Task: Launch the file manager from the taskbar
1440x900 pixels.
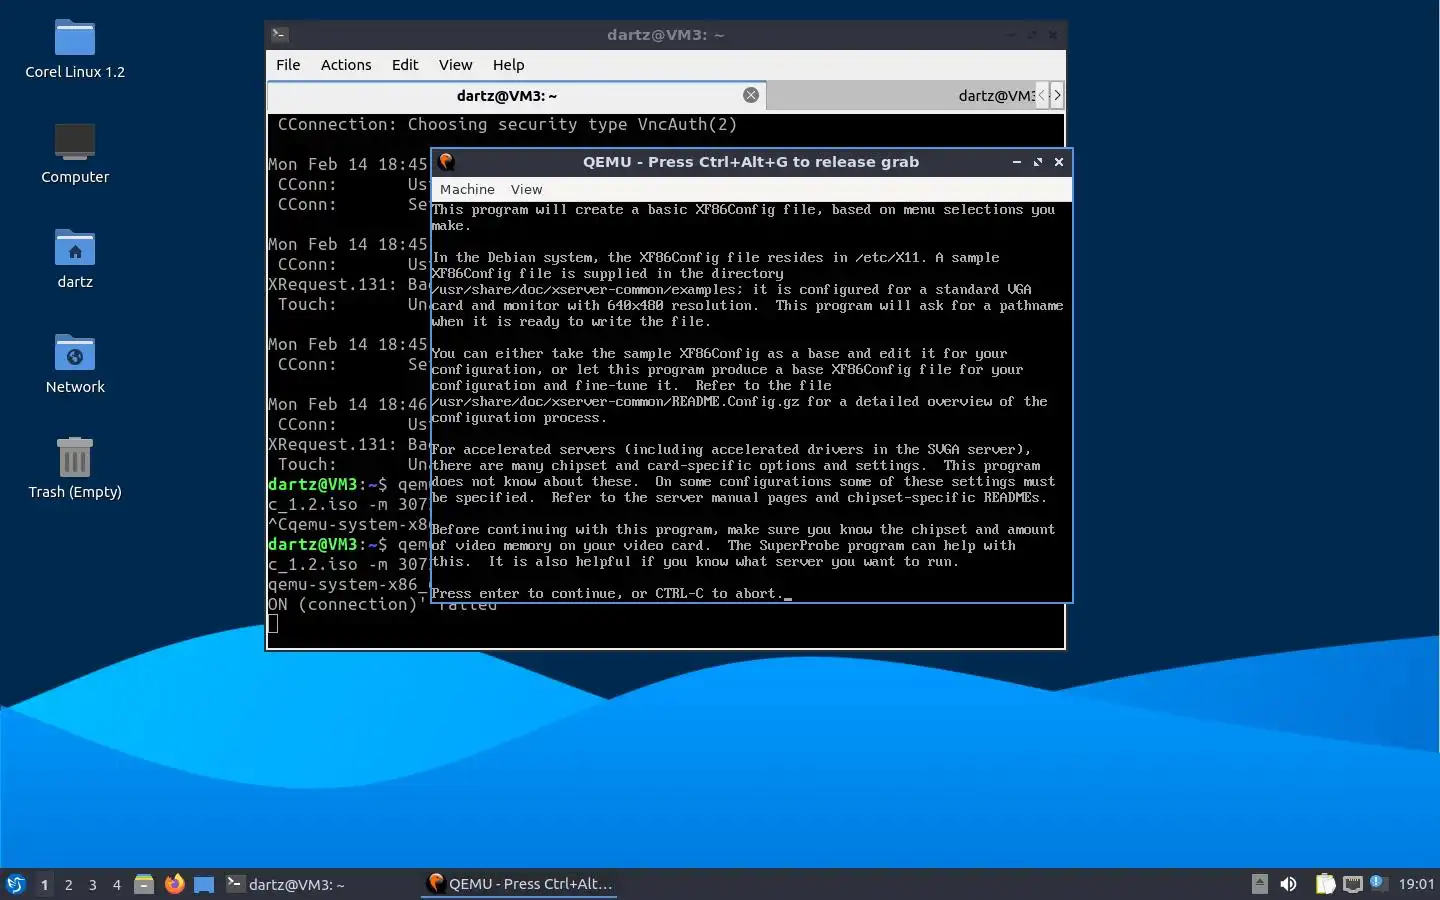Action: 144,884
